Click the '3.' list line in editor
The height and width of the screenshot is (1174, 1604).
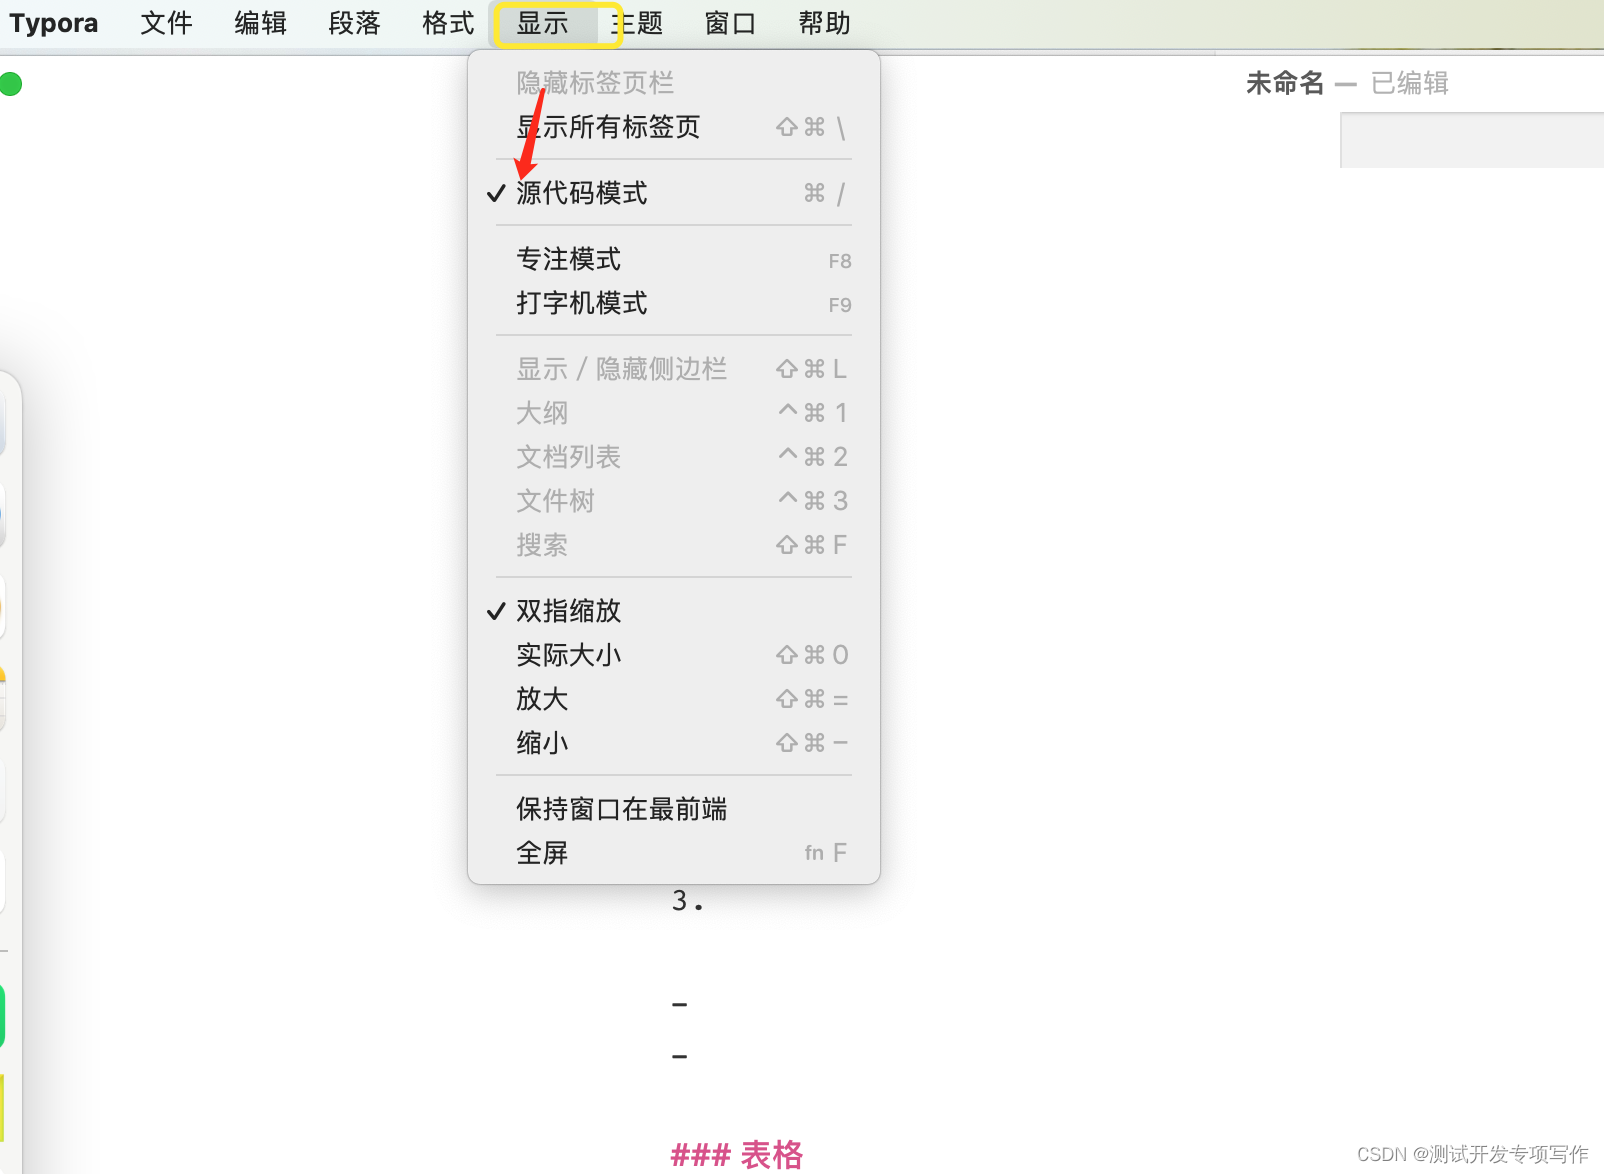688,901
